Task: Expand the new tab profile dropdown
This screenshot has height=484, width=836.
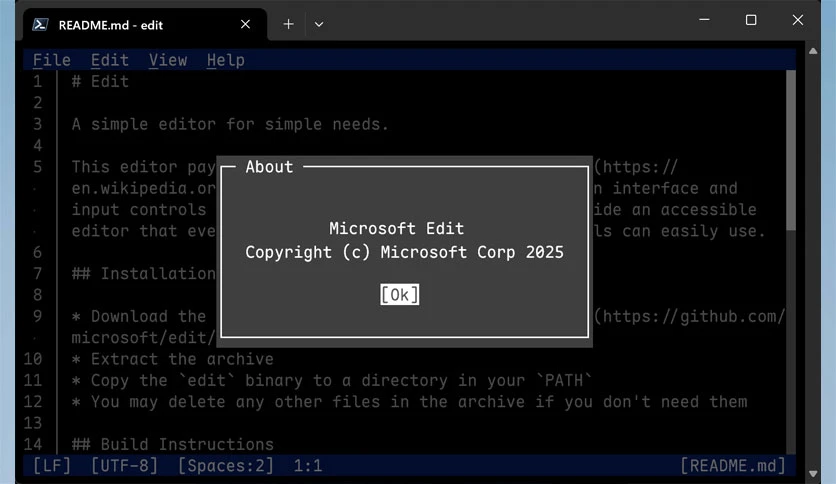Action: pos(319,25)
